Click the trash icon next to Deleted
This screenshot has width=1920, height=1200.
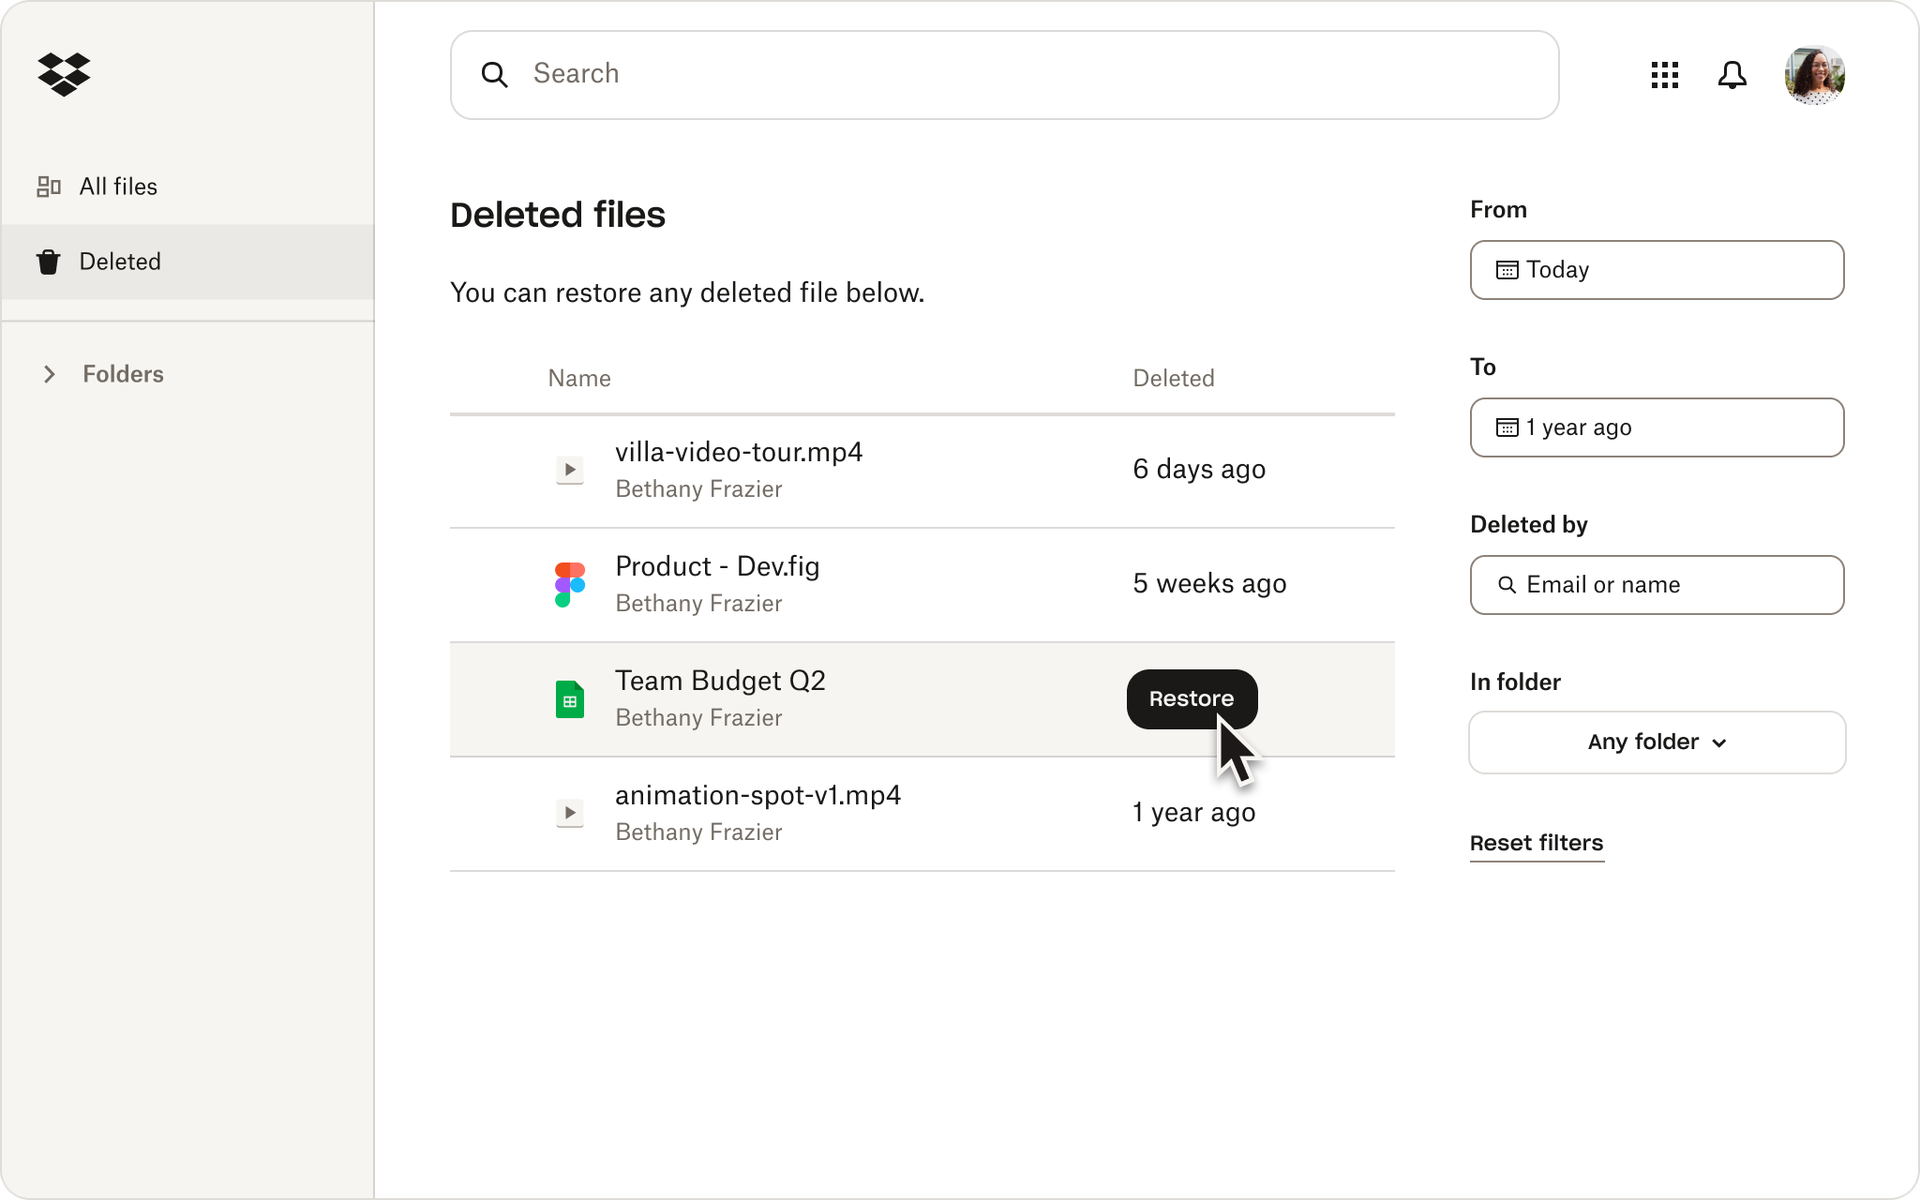click(48, 261)
